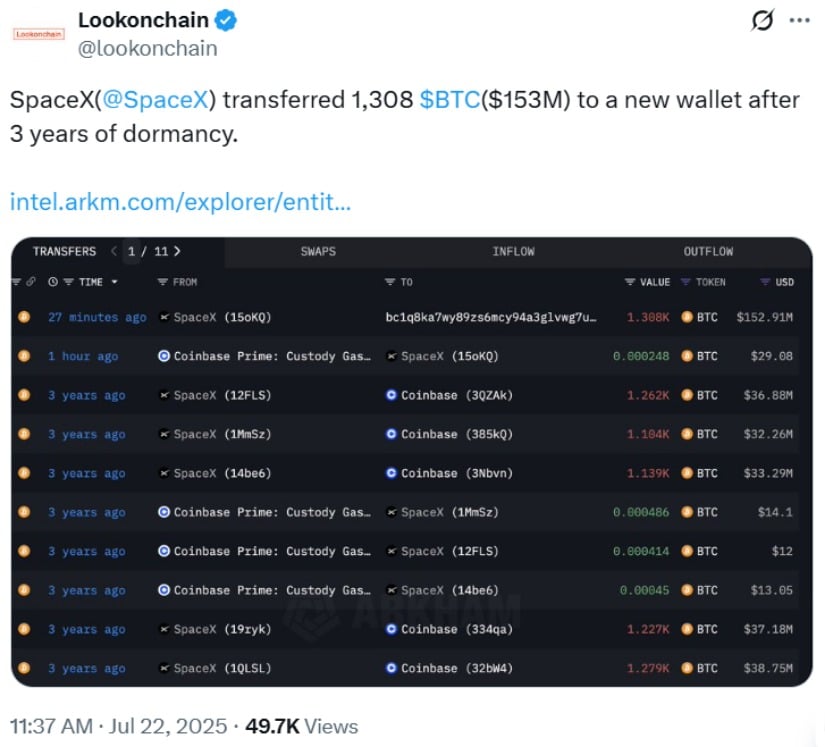Click the Coinbase Prime icon in the 1 hour ago row
Screen dimensions: 825x747
(x=164, y=356)
